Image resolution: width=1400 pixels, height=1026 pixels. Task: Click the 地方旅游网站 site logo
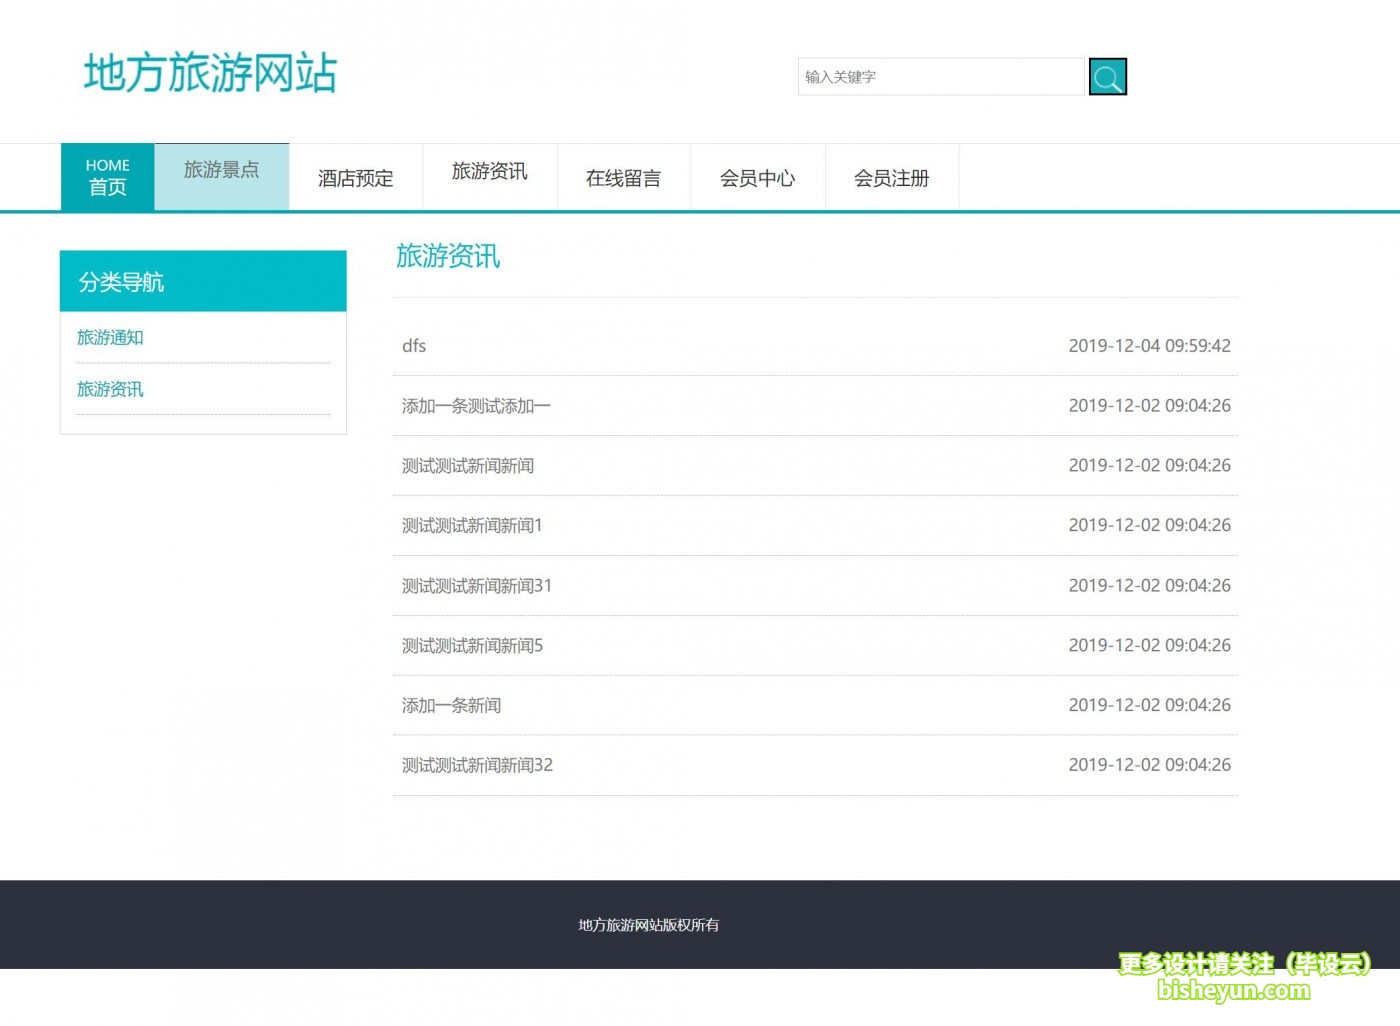[210, 73]
